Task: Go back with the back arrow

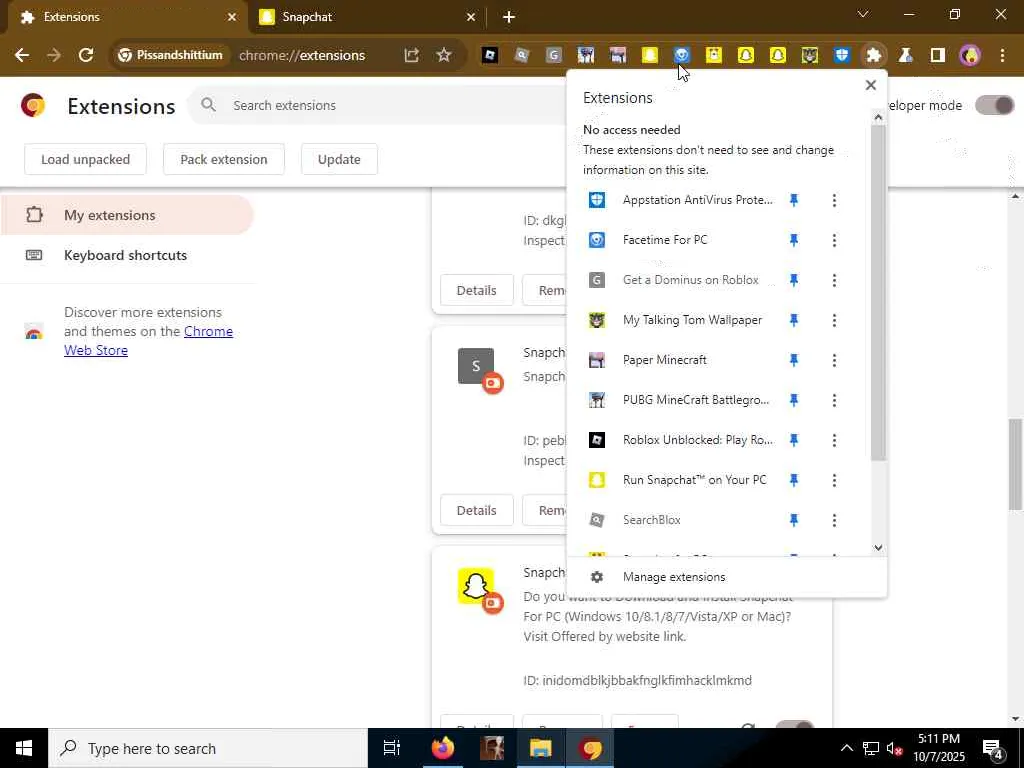Action: [22, 56]
